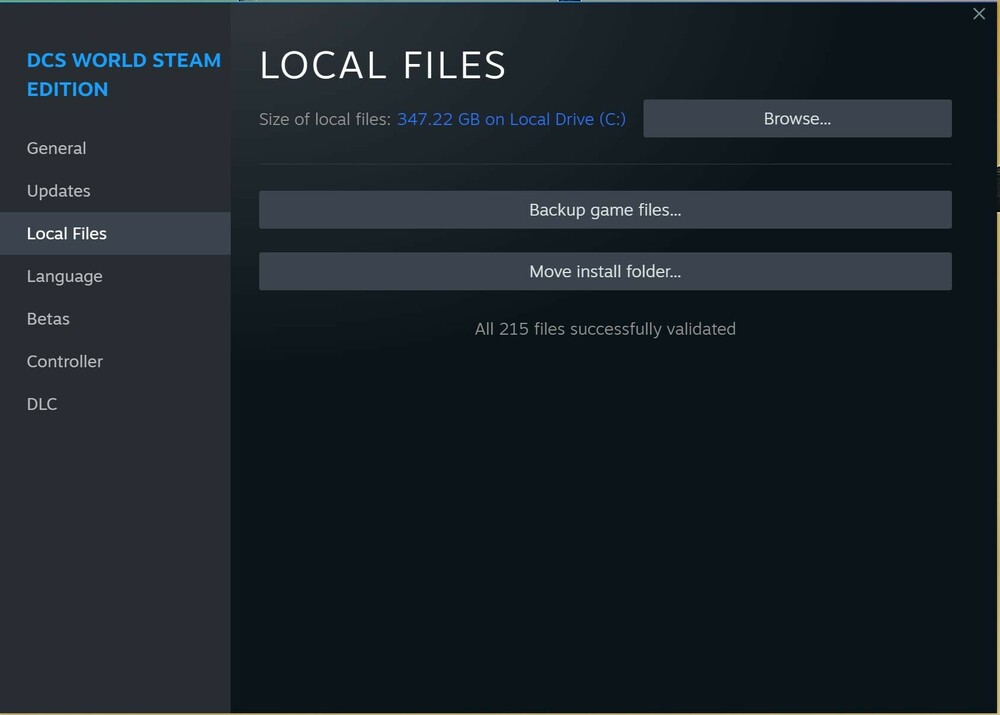Viewport: 1000px width, 715px height.
Task: Click empty panel area below the validation message
Action: pos(605,520)
